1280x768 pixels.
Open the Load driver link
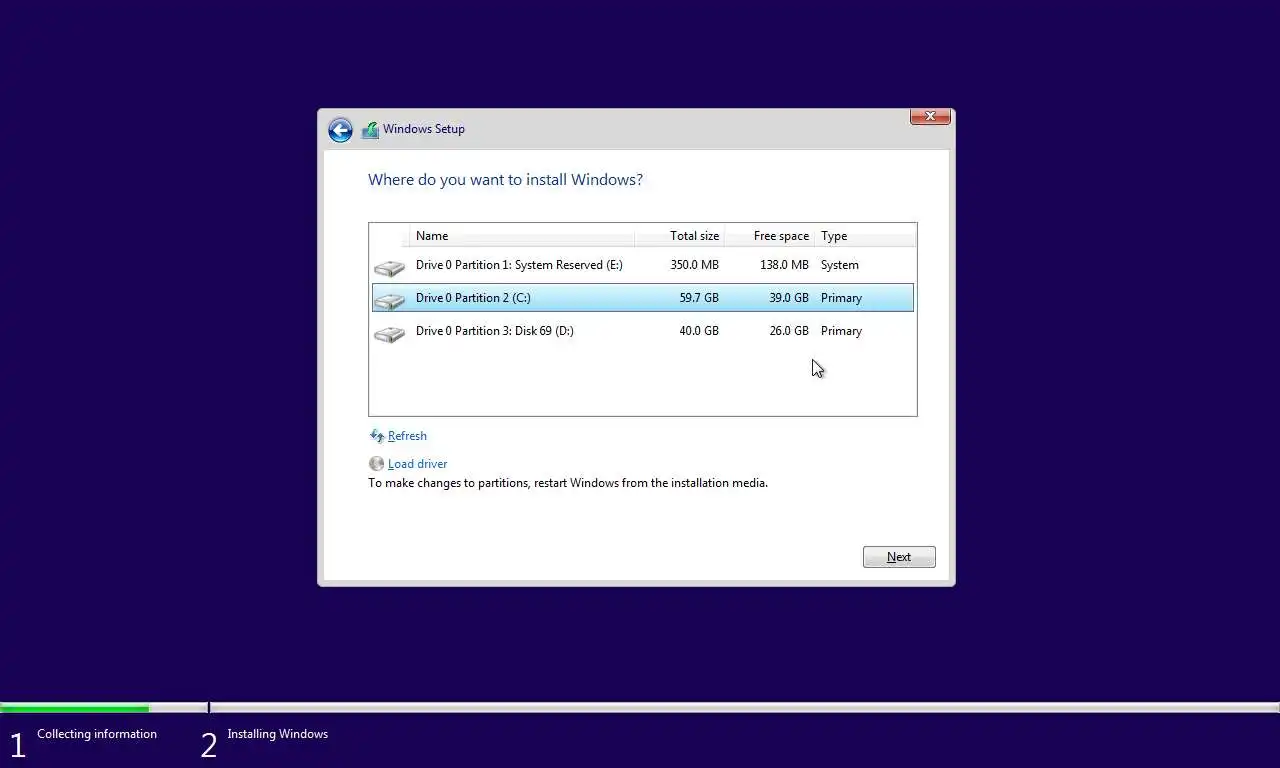tap(417, 464)
